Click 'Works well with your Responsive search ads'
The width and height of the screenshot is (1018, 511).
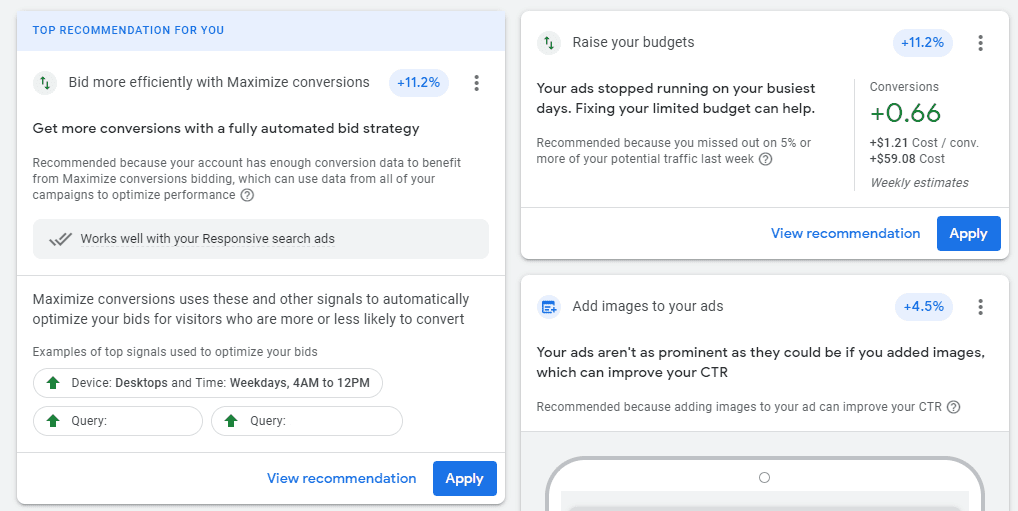click(208, 239)
